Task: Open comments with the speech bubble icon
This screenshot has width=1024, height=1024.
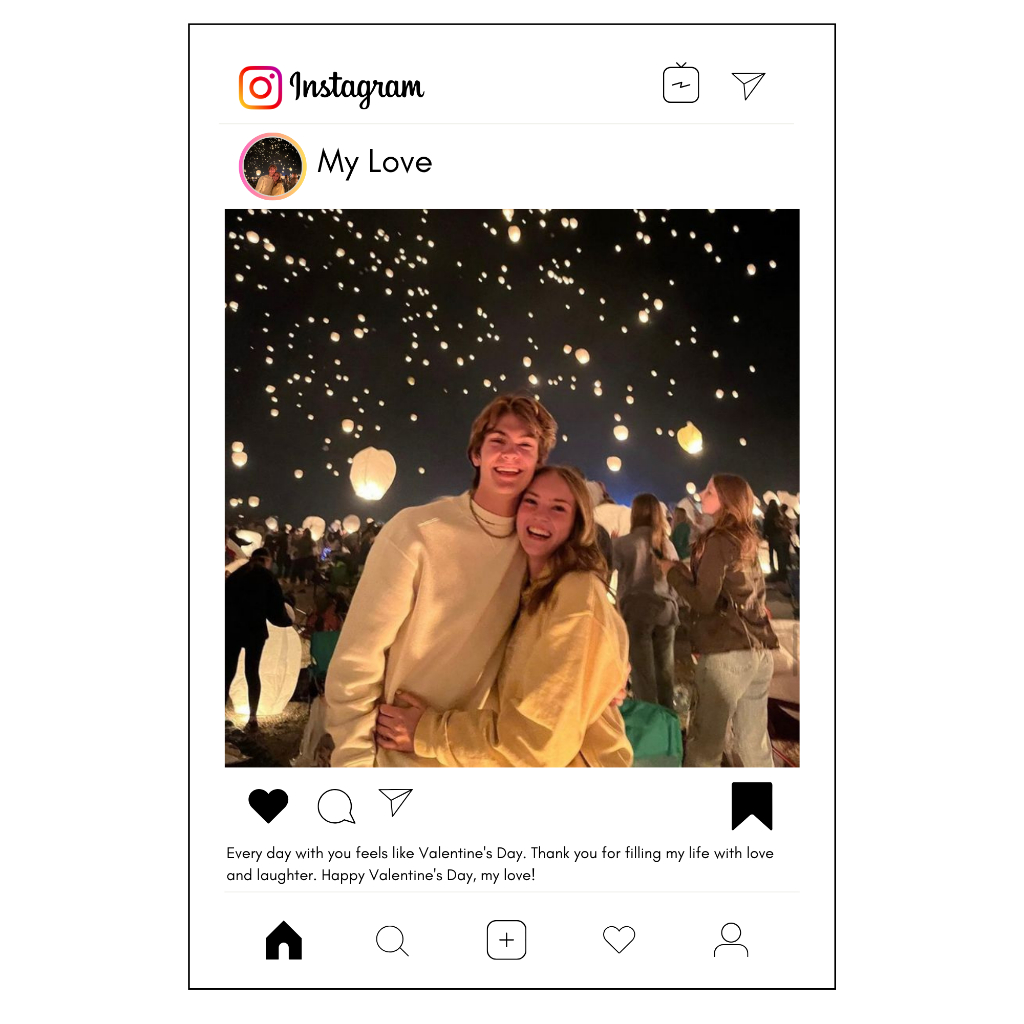Action: coord(336,806)
